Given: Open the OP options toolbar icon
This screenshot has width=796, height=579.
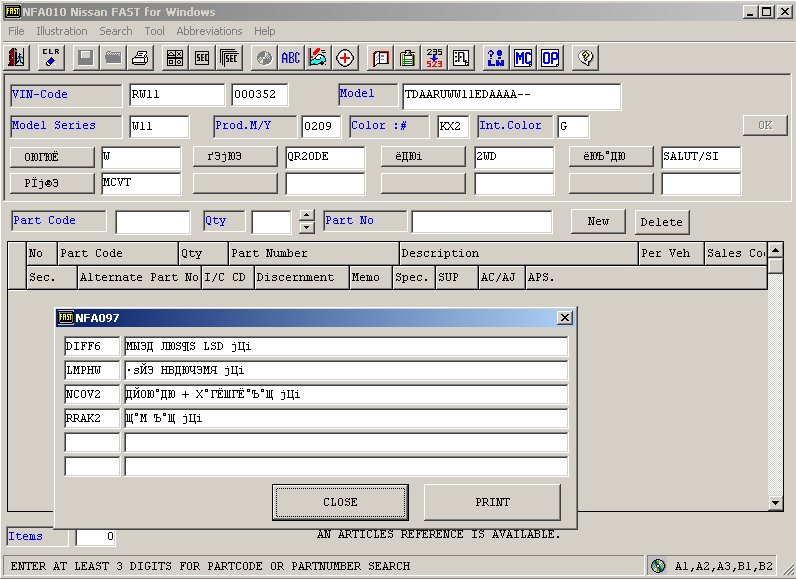Looking at the screenshot, I should pos(550,58).
